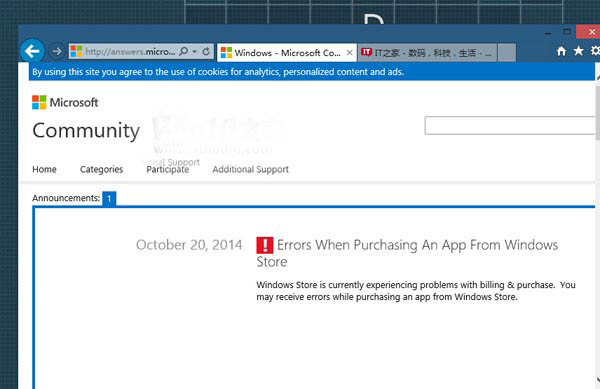Viewport: 600px width, 389px height.
Task: Minimize the browser window
Action: [548, 33]
